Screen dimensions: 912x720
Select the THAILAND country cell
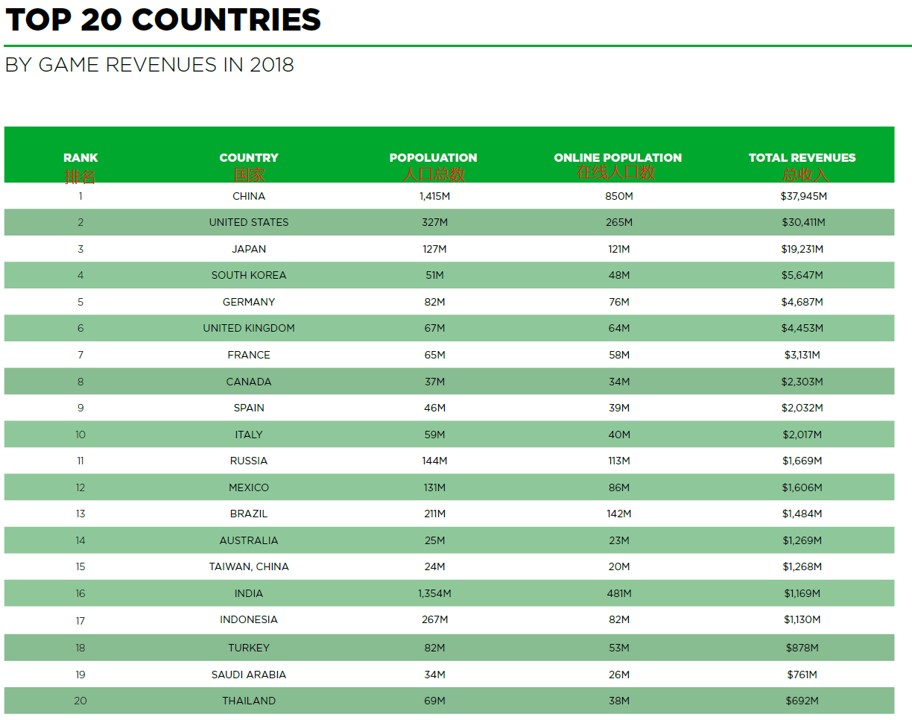coord(249,701)
